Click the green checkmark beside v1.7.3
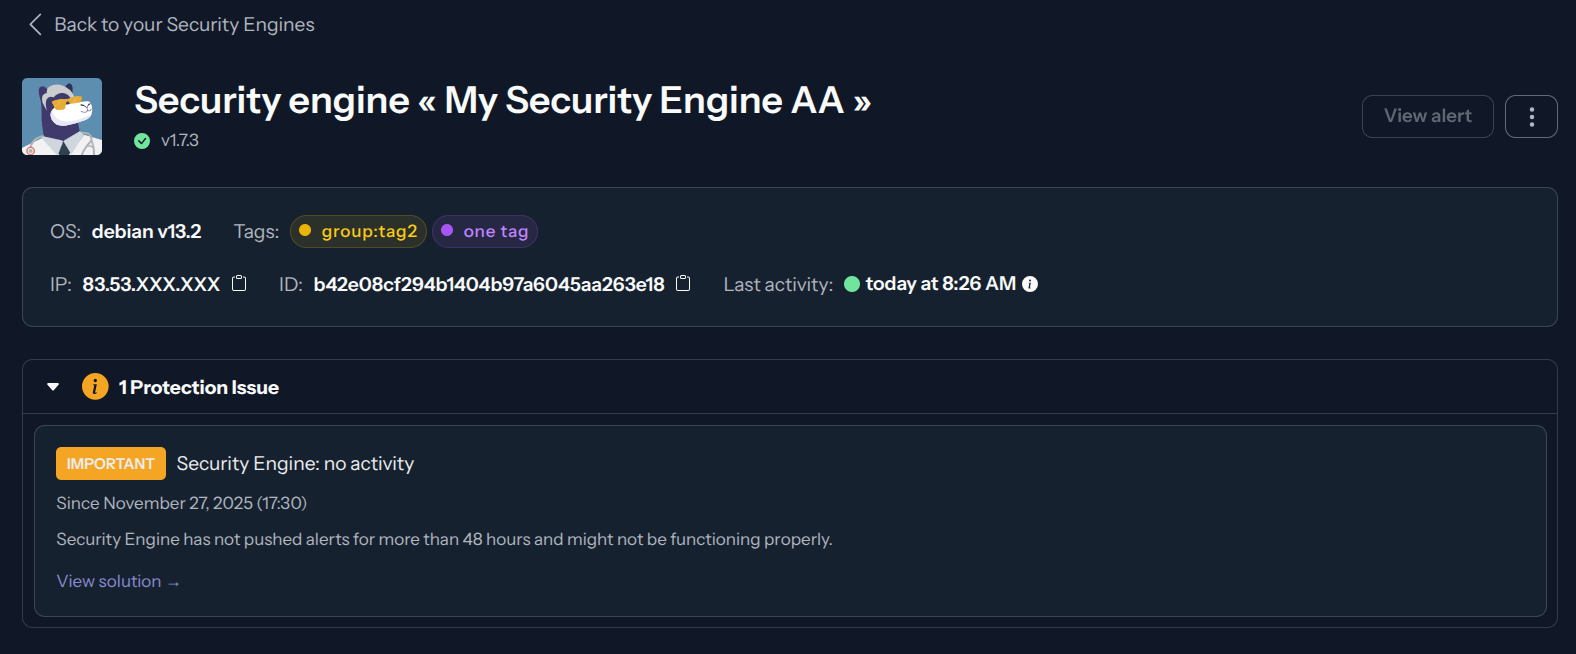This screenshot has height=654, width=1576. point(141,140)
